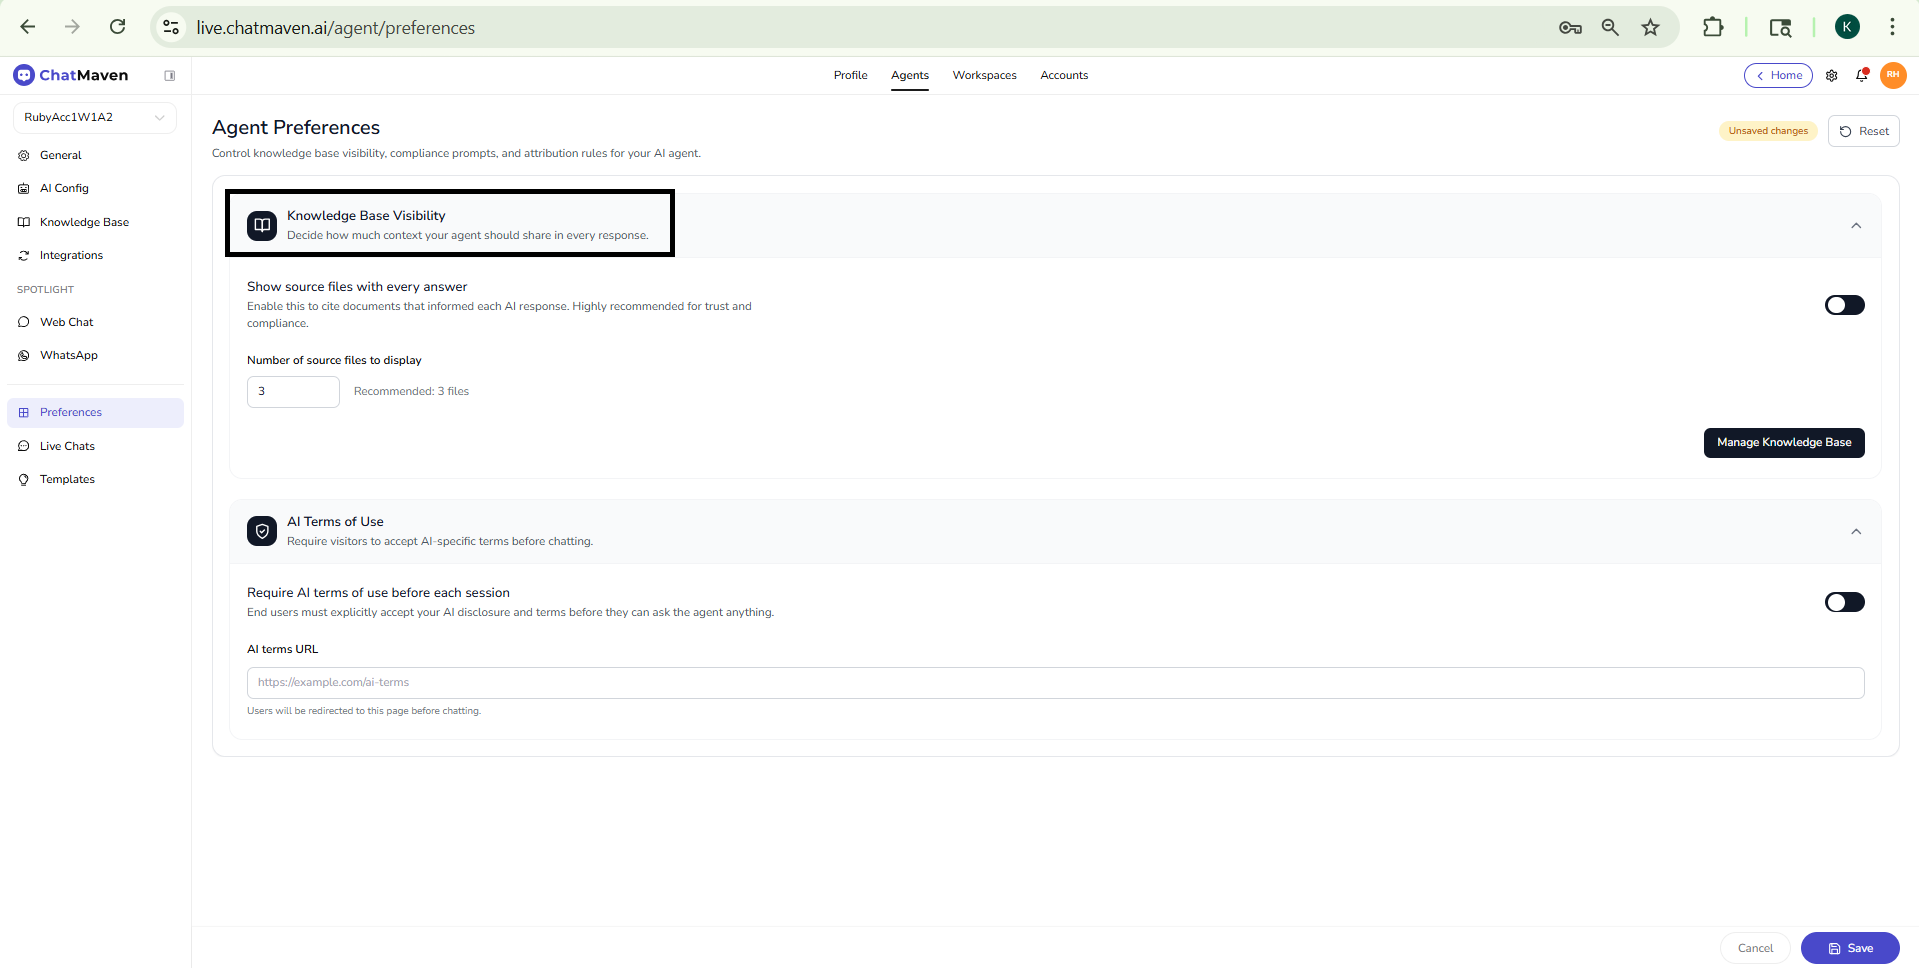Collapse the AI Terms of Use section
The height and width of the screenshot is (968, 1919).
pyautogui.click(x=1855, y=532)
